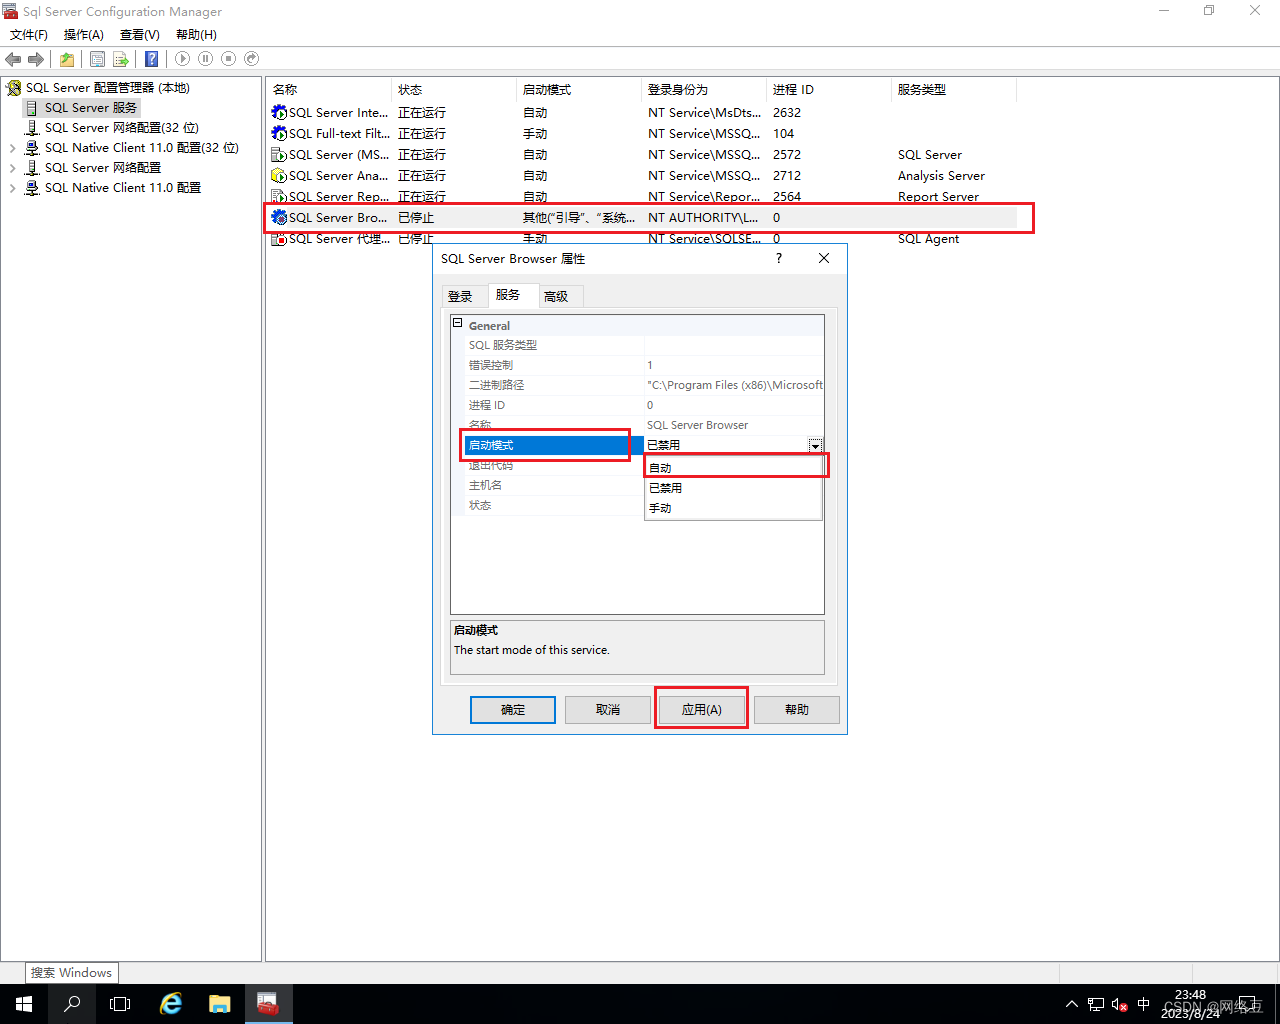Click the 启动模式 dropdown arrow button
The height and width of the screenshot is (1024, 1280).
coord(816,445)
